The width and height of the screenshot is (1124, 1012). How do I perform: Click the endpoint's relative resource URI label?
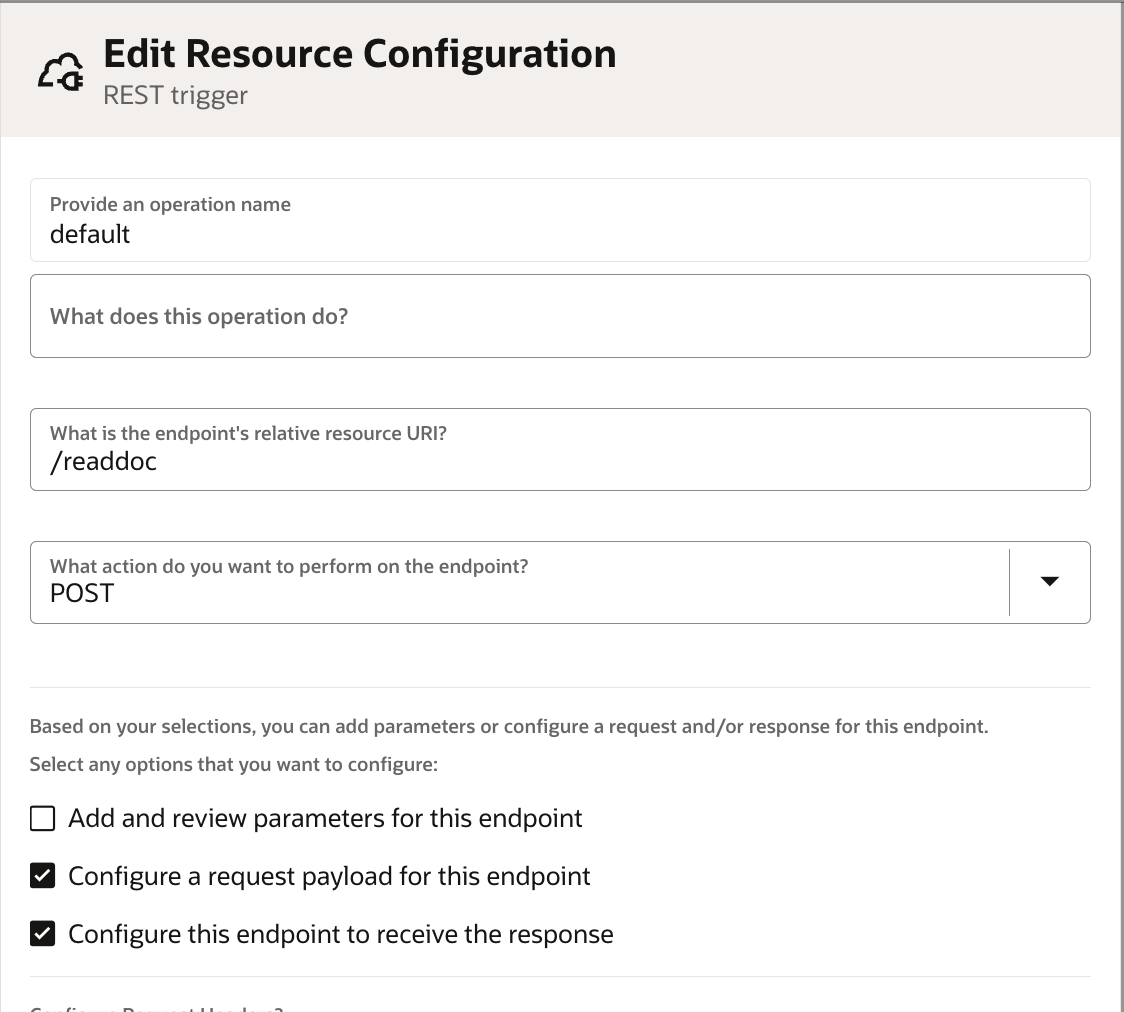pyautogui.click(x=248, y=433)
